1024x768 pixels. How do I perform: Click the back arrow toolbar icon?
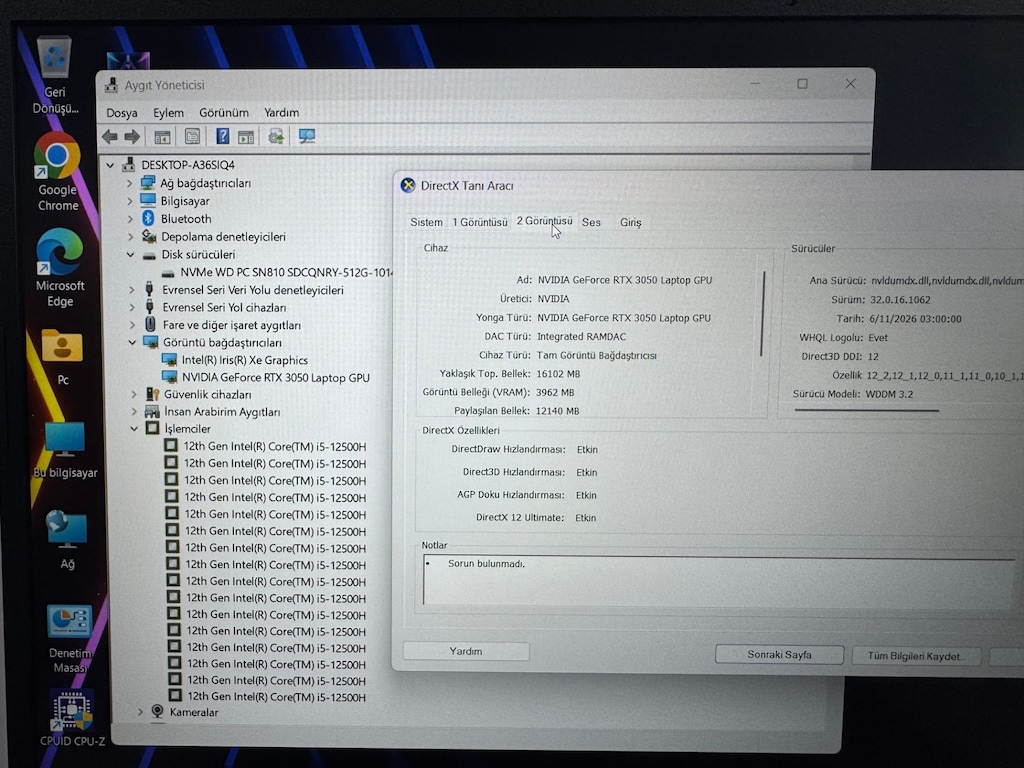tap(110, 136)
